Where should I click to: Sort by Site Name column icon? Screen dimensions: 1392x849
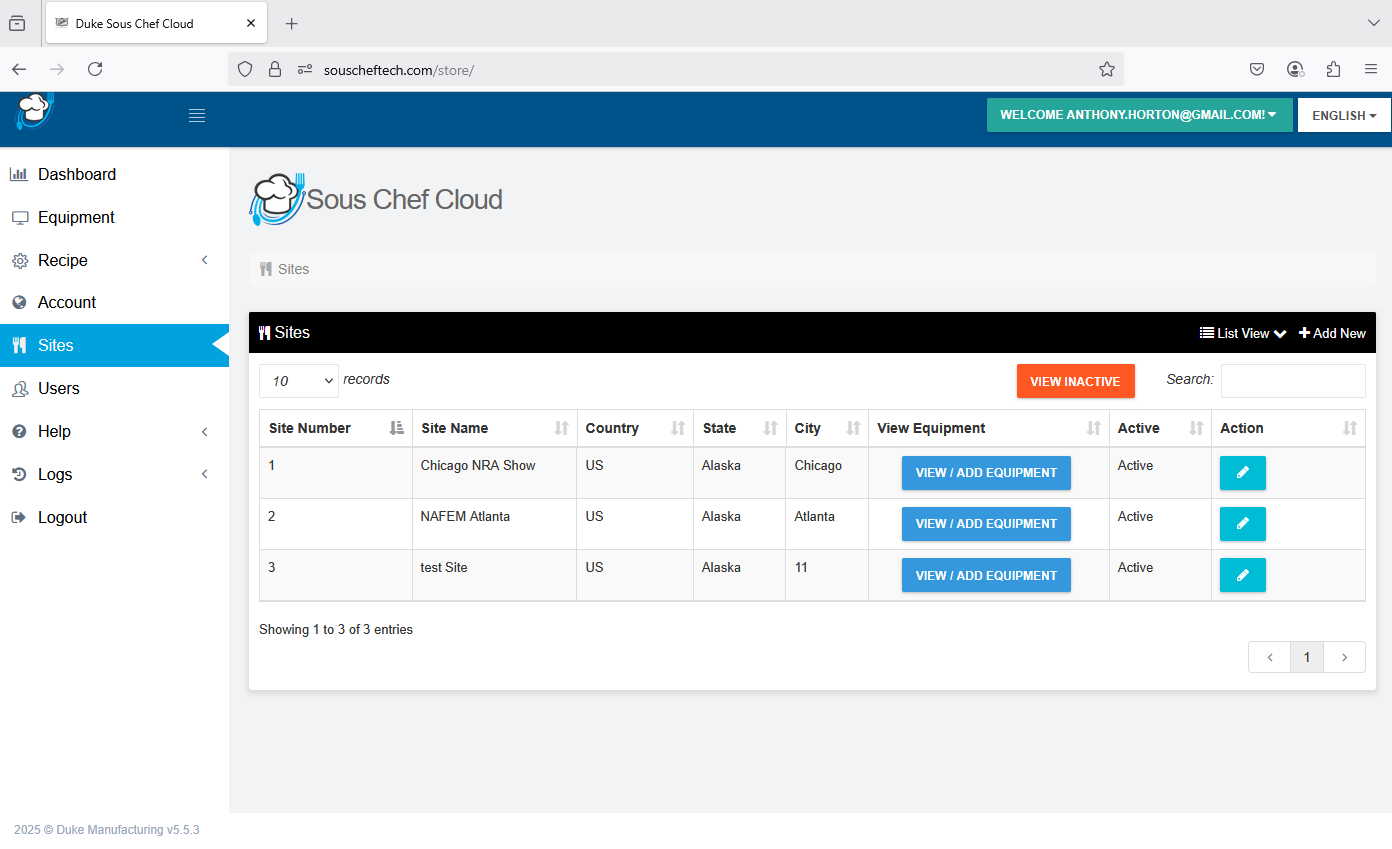click(x=561, y=428)
